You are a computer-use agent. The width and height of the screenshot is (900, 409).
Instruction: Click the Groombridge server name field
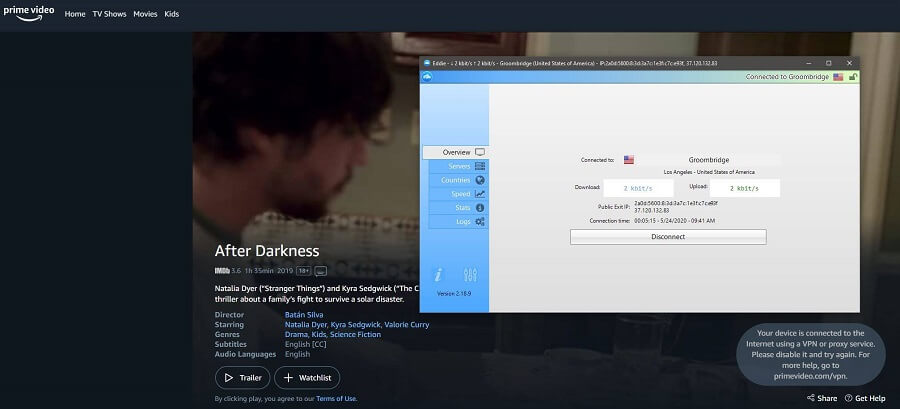[708, 160]
